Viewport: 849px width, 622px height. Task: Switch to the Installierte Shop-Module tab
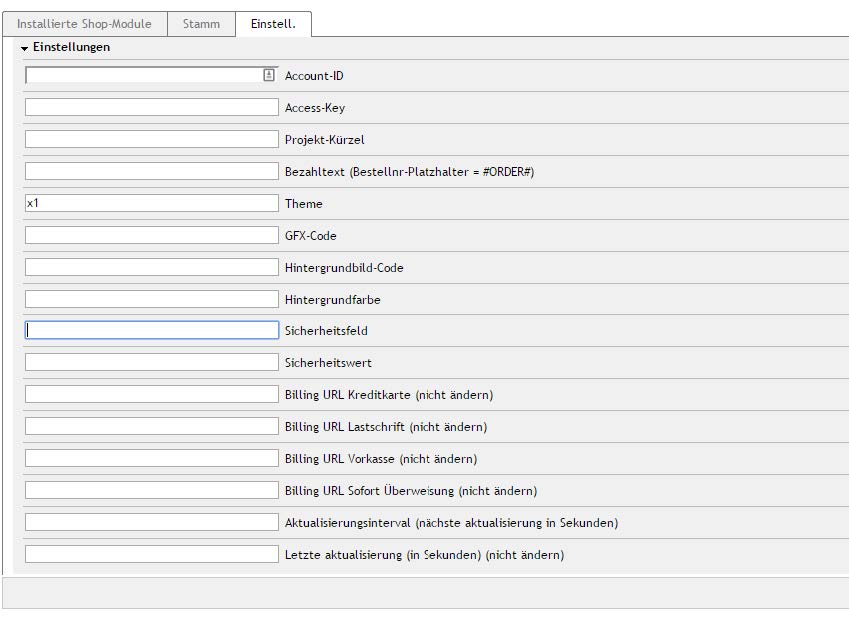tap(84, 23)
